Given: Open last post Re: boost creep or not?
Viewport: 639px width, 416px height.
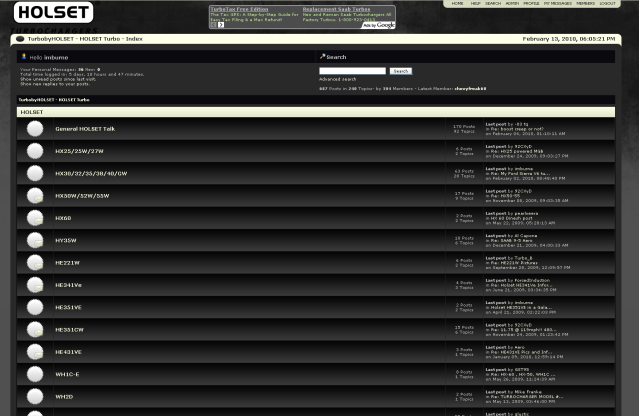Looking at the screenshot, I should click(x=517, y=129).
